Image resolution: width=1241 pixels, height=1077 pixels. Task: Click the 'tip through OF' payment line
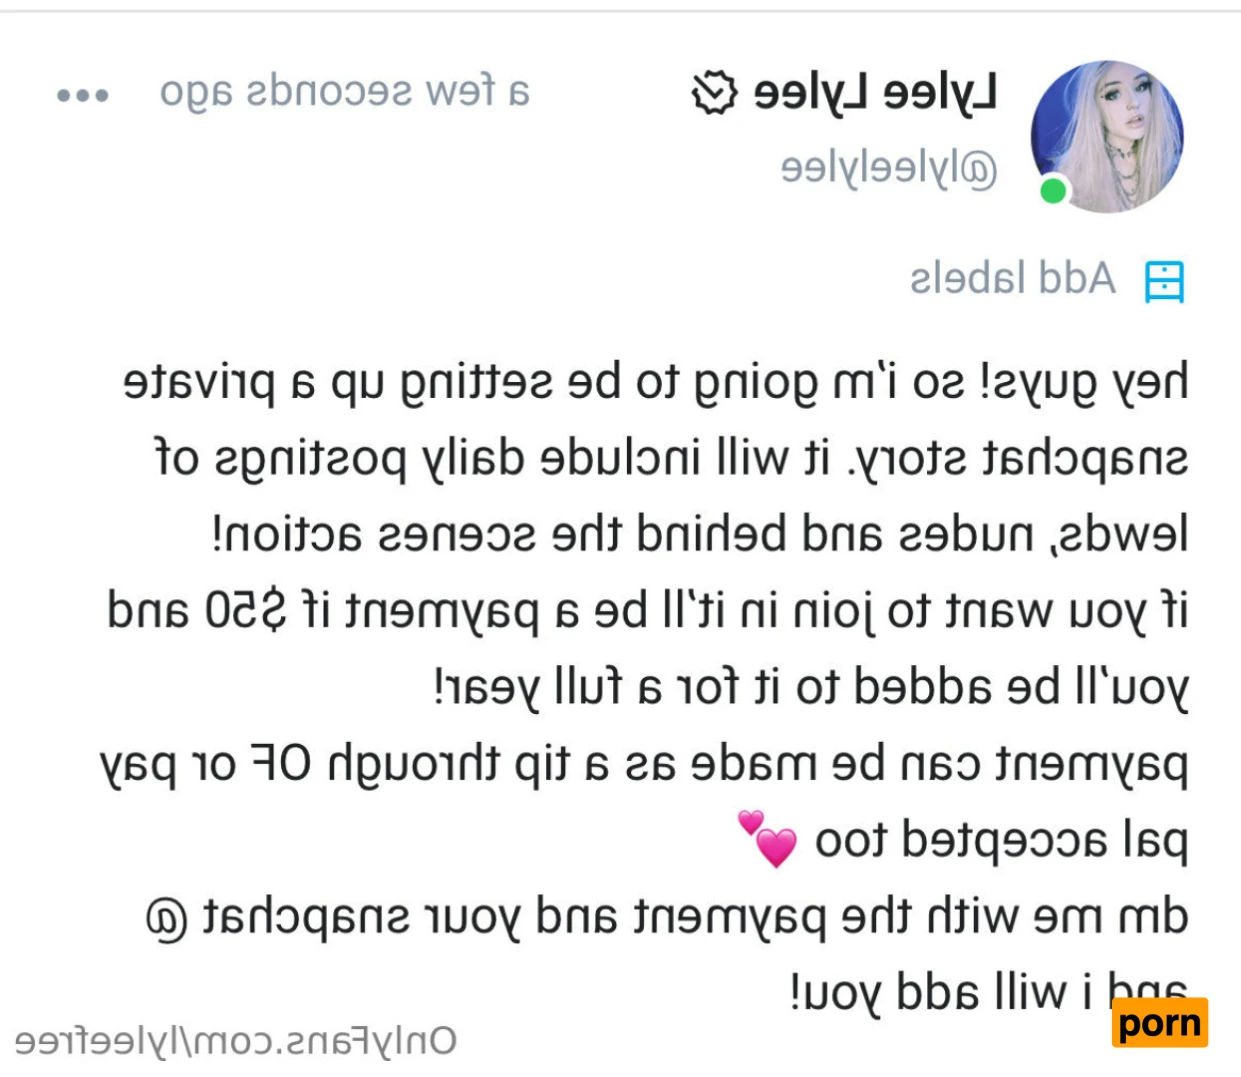click(644, 765)
